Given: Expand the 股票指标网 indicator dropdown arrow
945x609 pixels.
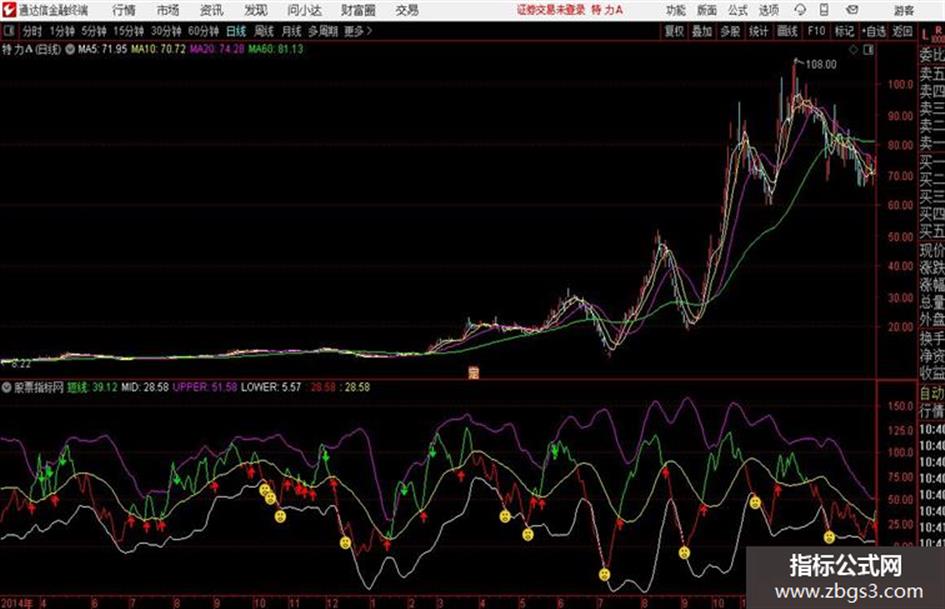Looking at the screenshot, I should (x=7, y=387).
